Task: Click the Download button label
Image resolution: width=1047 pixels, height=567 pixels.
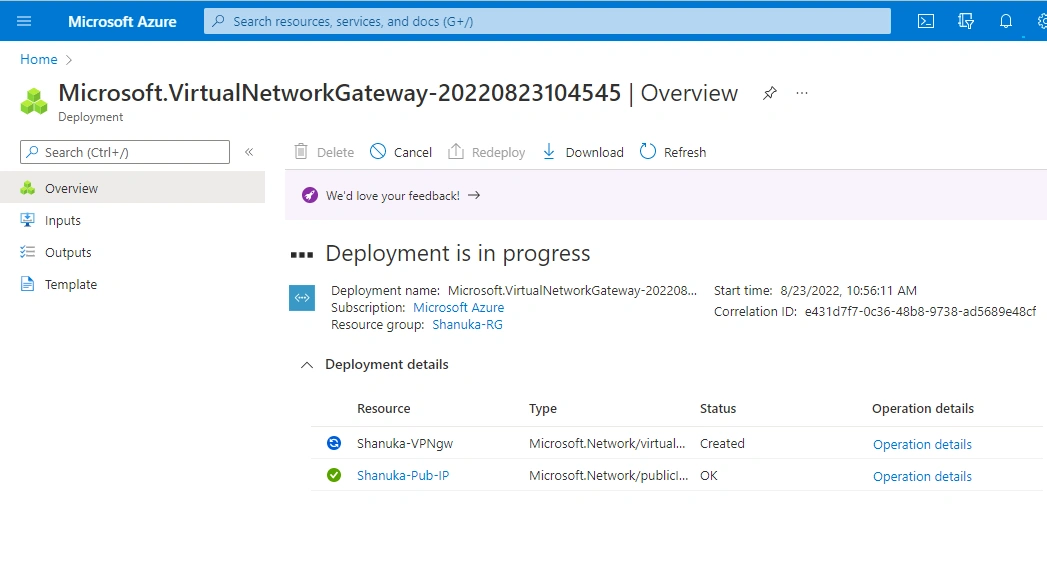Action: pyautogui.click(x=594, y=152)
